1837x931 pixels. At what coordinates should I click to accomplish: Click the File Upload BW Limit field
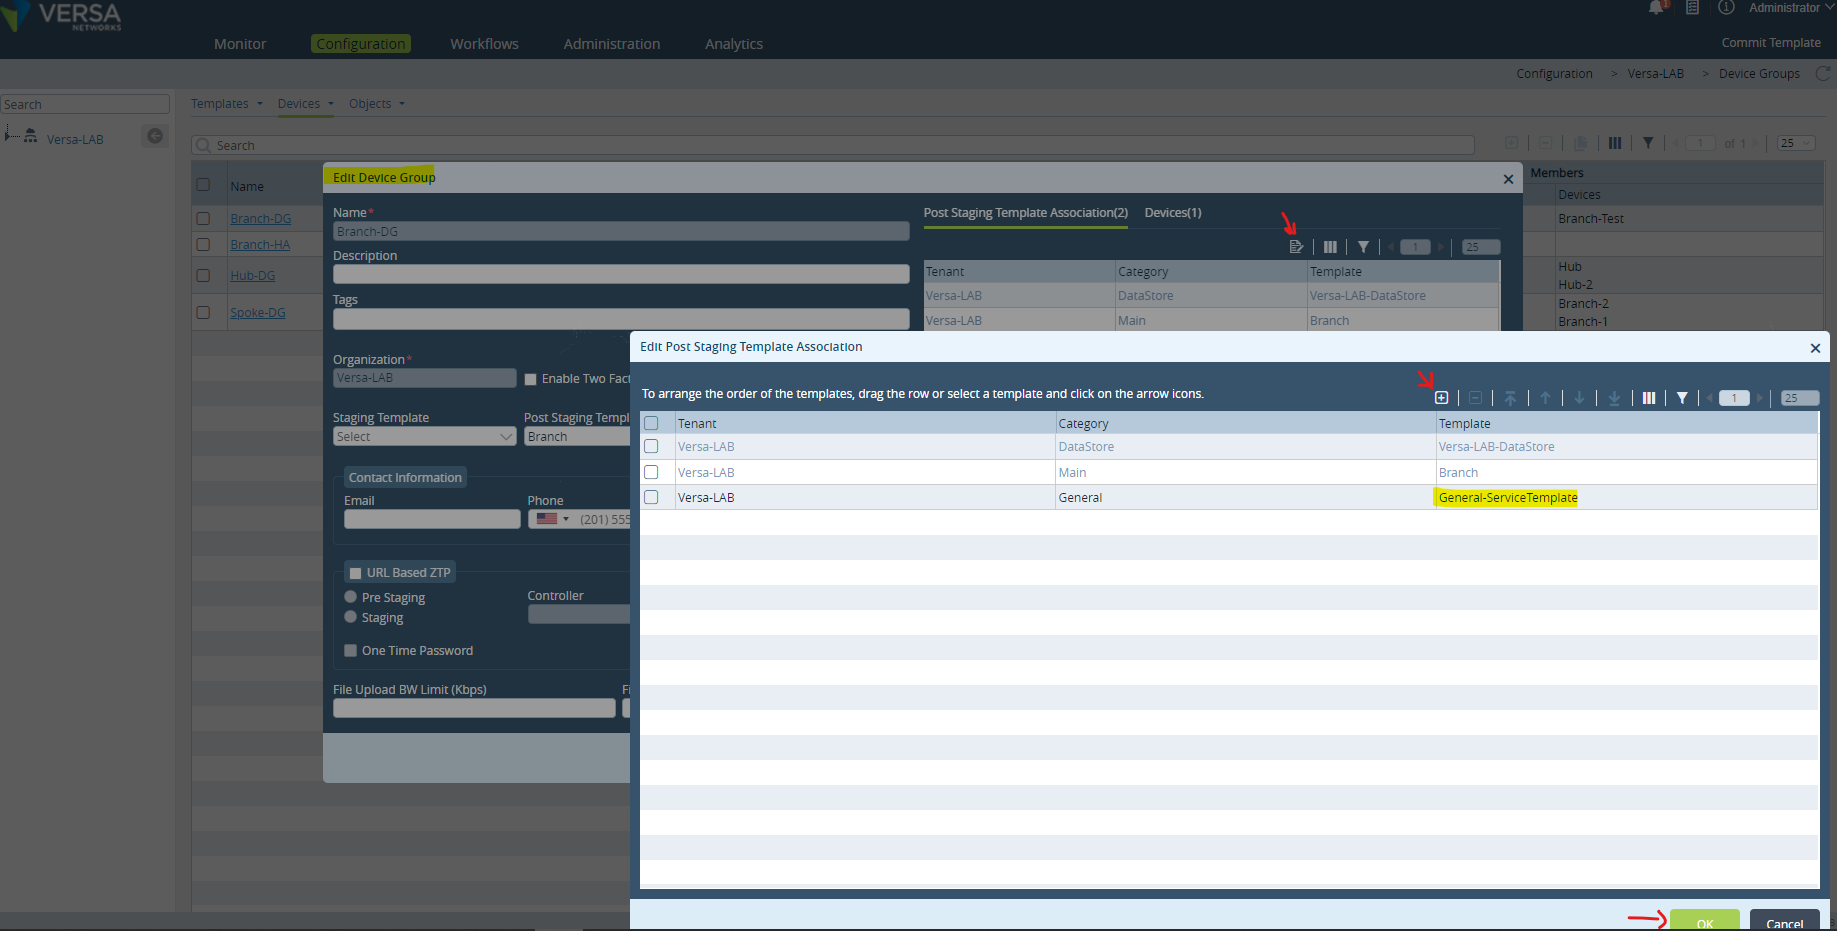[474, 708]
